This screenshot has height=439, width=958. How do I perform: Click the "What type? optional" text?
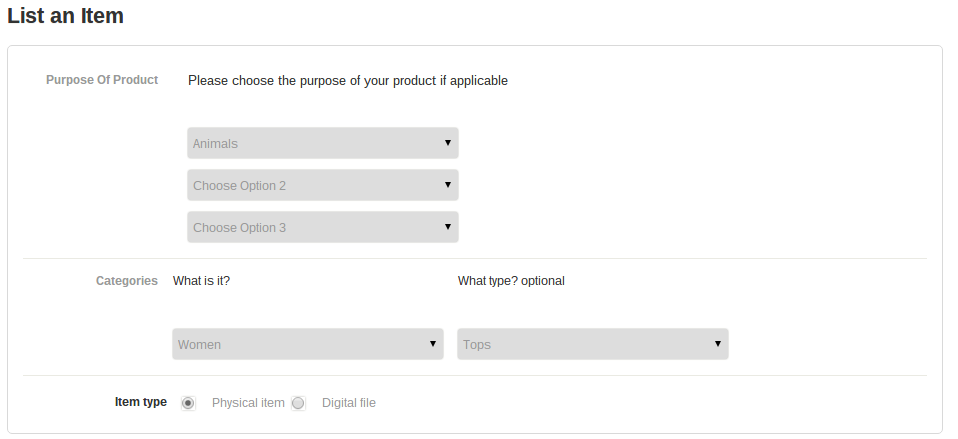[x=511, y=281]
